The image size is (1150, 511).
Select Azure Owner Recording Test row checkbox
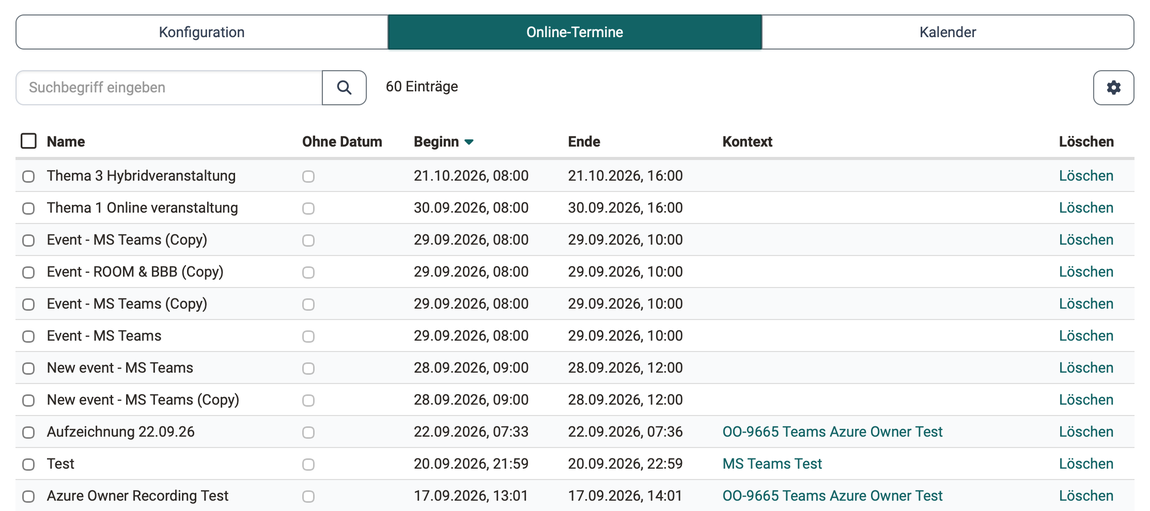pos(29,496)
